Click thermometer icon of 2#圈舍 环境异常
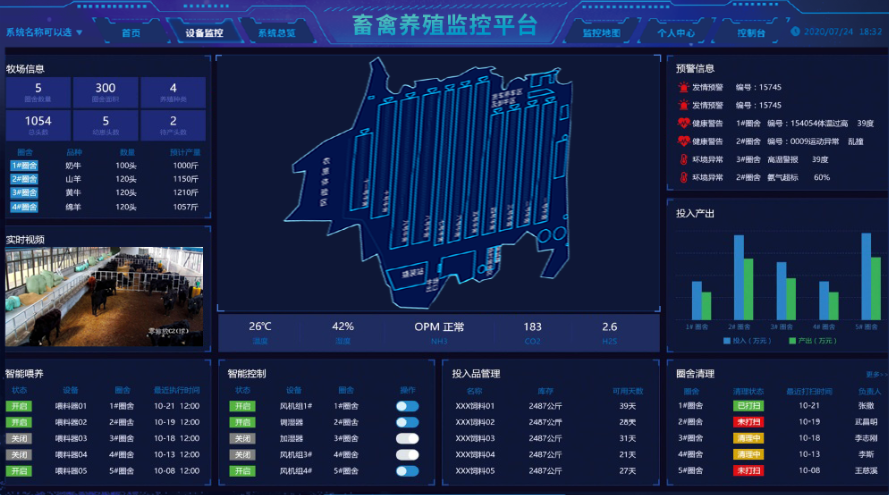Screen dimensions: 889x495 (683, 177)
